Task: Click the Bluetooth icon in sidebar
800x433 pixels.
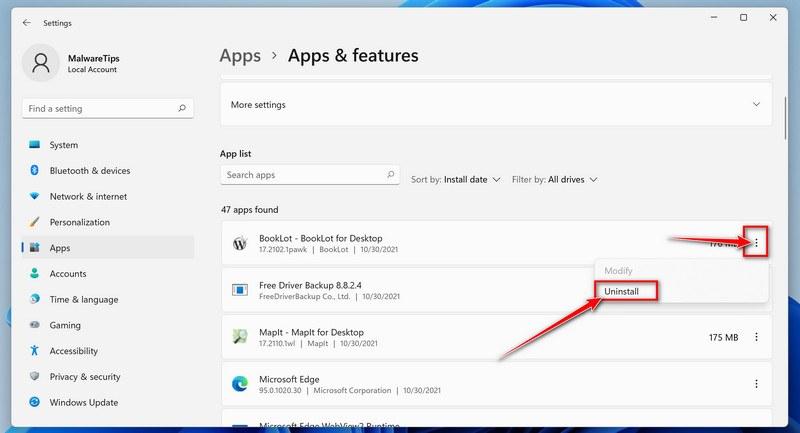Action: [x=34, y=170]
